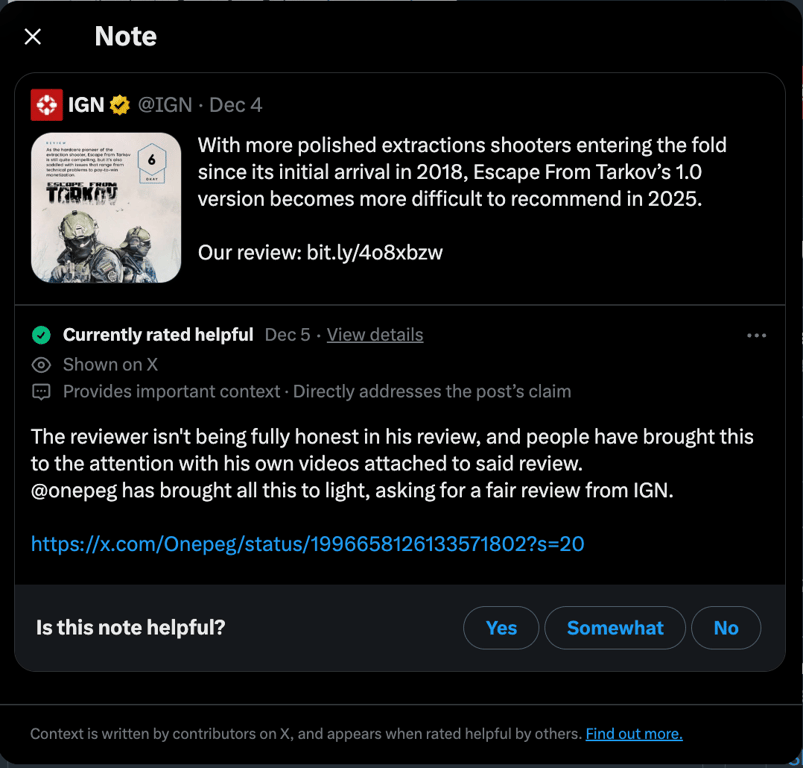Rate the note helpful with Yes
This screenshot has height=768, width=803.
pos(501,628)
